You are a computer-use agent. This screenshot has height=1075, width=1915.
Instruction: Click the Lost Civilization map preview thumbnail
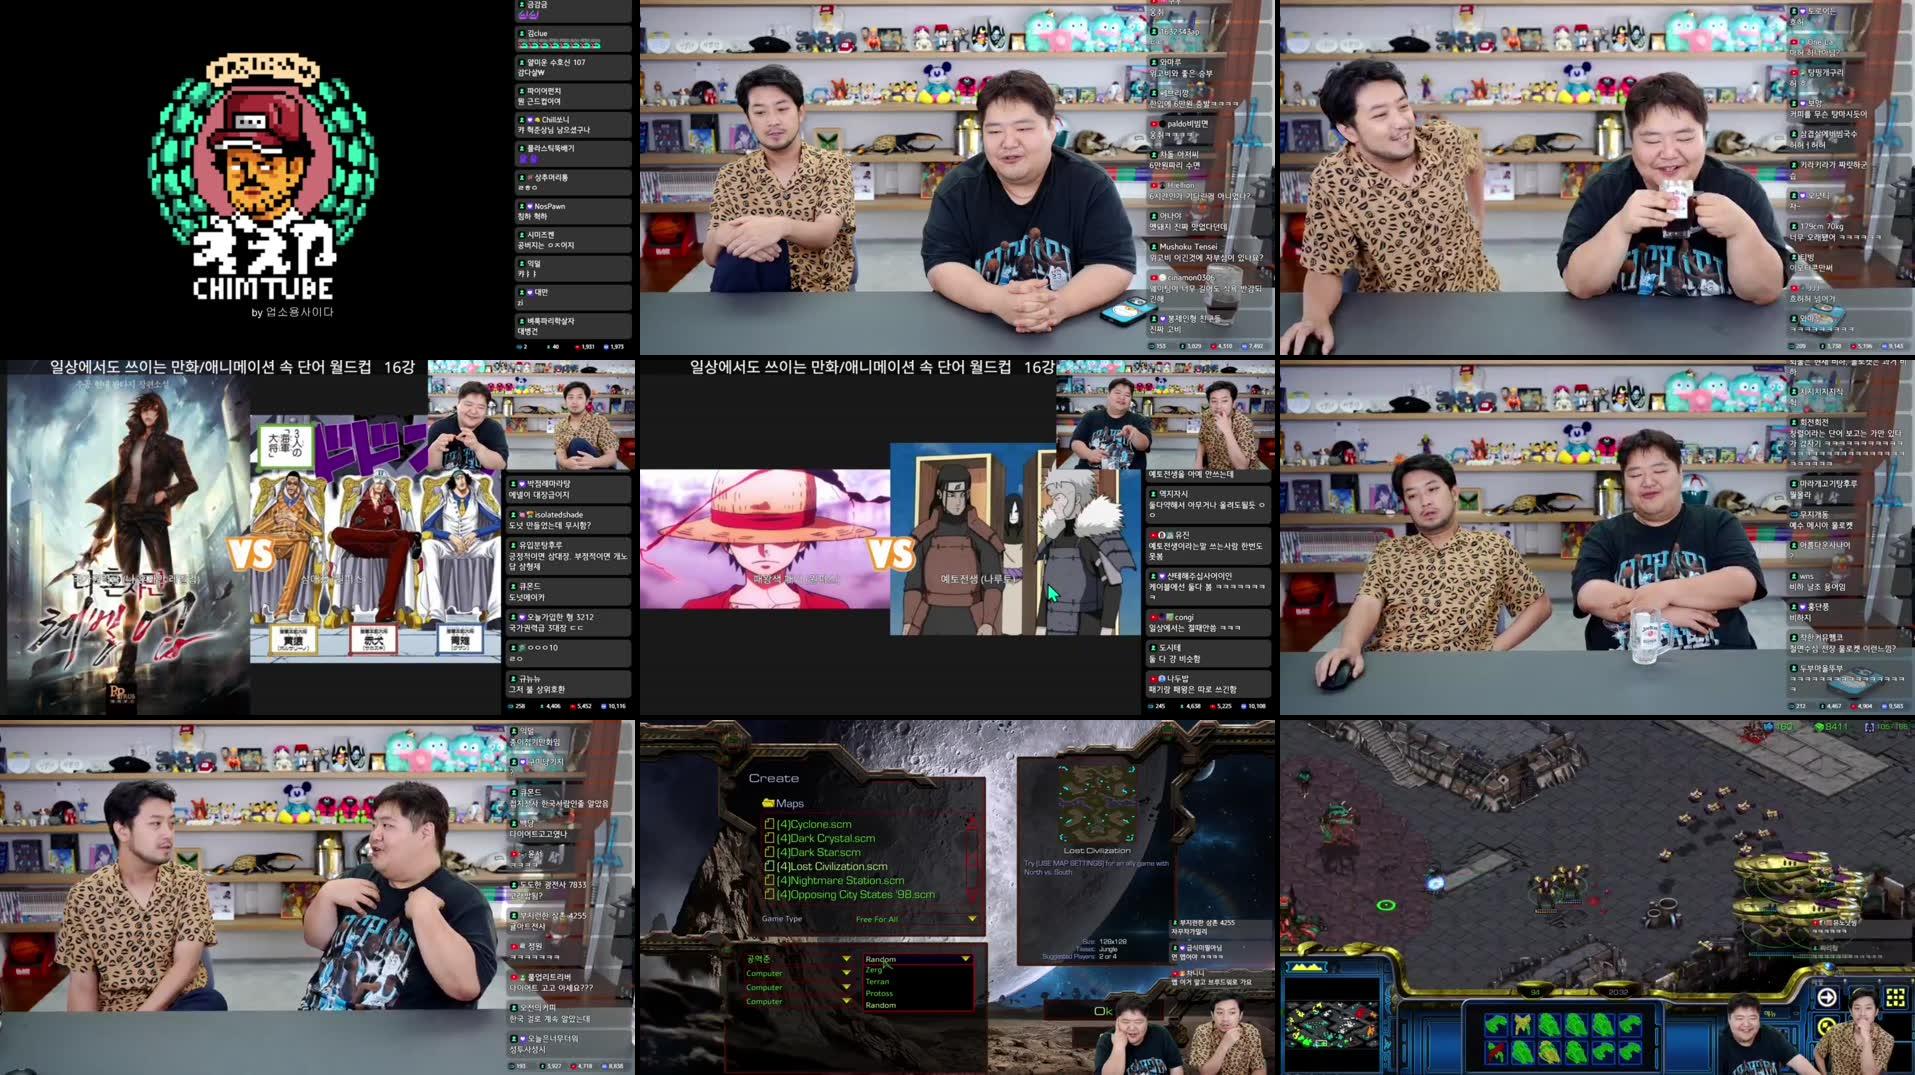(1097, 803)
